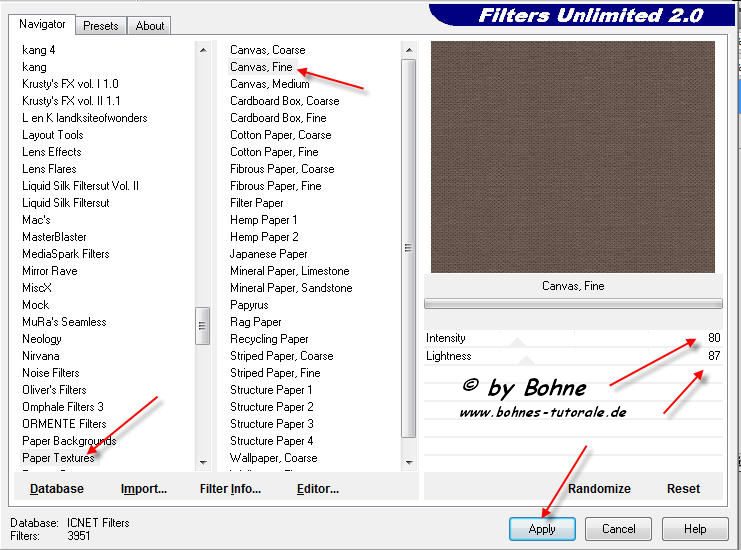The image size is (741, 550).
Task: Select the Navigator tab
Action: 43,24
